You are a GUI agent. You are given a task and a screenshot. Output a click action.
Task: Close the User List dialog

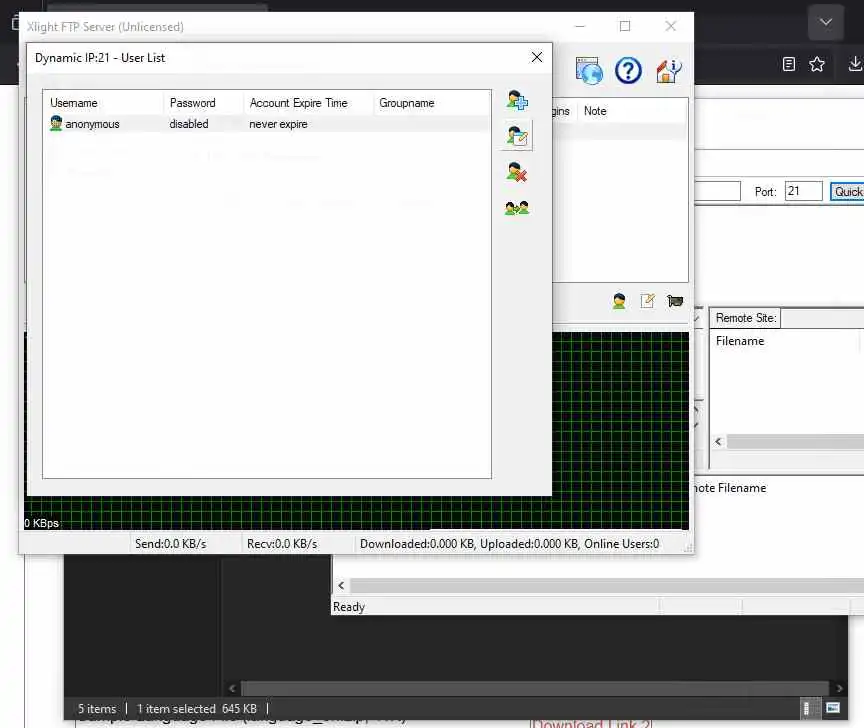tap(537, 57)
